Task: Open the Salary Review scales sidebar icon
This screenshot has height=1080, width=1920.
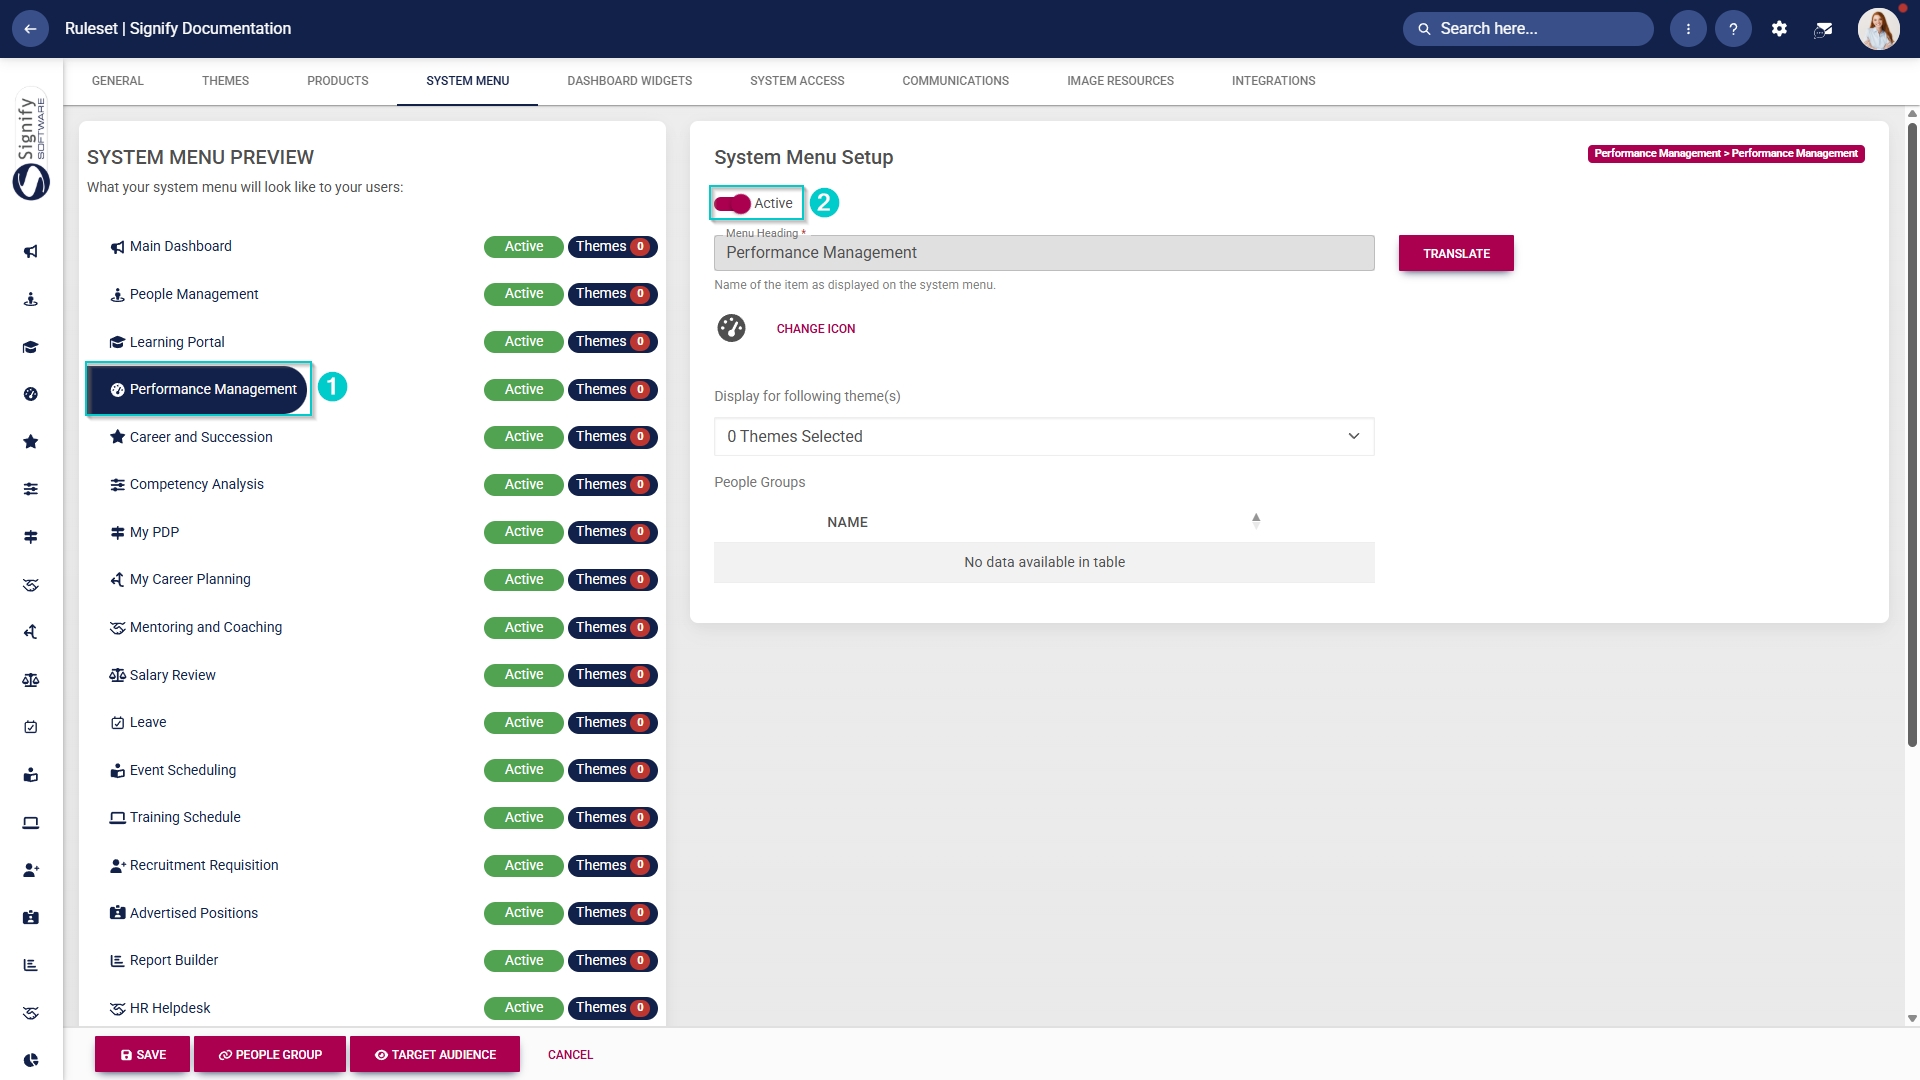Action: pyautogui.click(x=31, y=680)
